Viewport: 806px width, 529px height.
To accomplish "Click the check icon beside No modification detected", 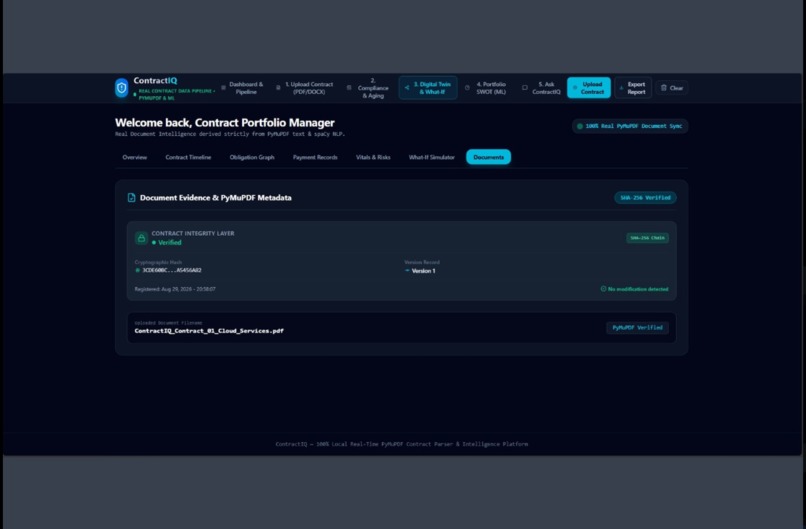I will click(x=603, y=289).
